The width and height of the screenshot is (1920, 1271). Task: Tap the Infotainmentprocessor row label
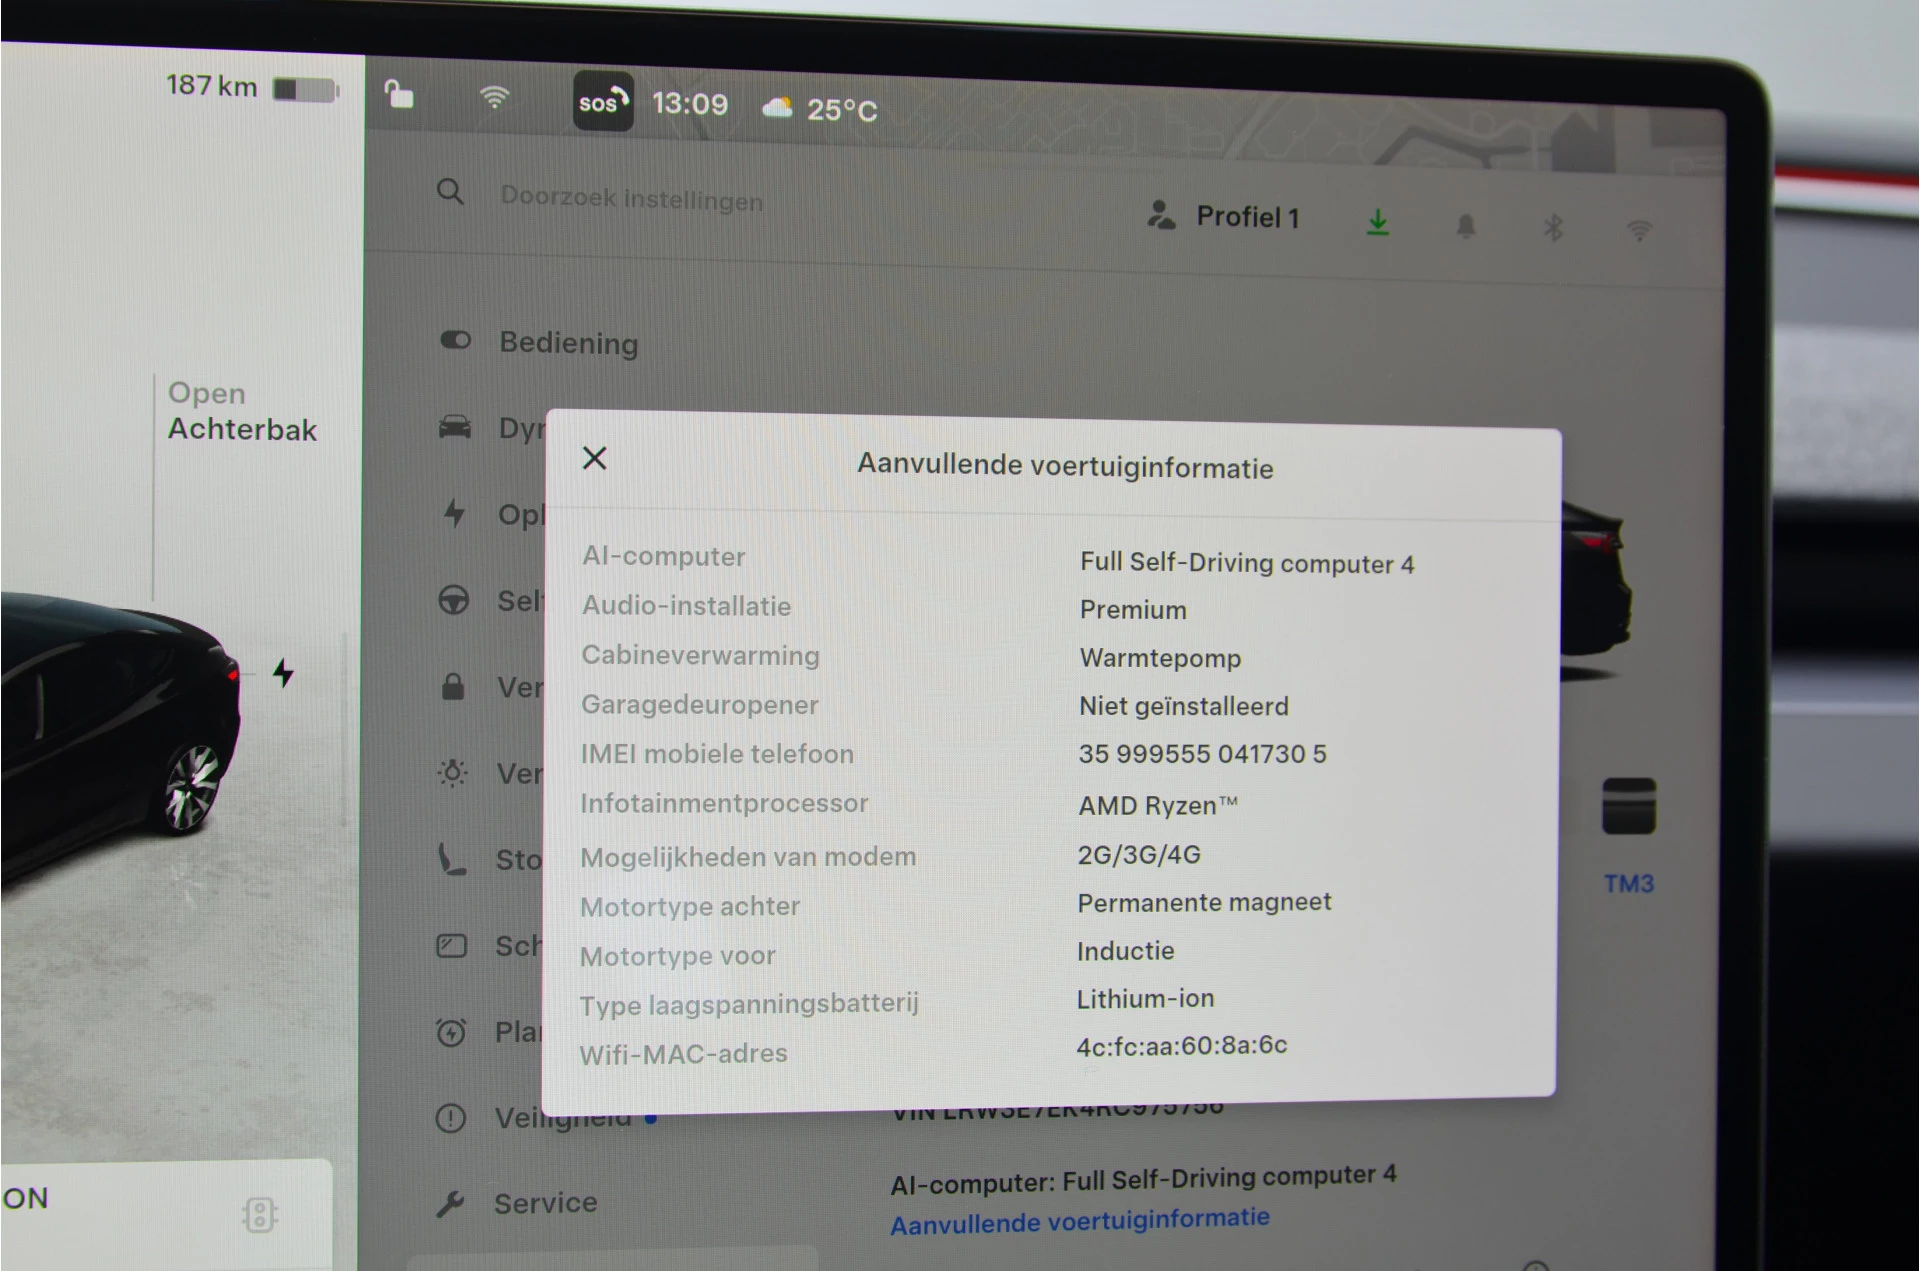[724, 803]
